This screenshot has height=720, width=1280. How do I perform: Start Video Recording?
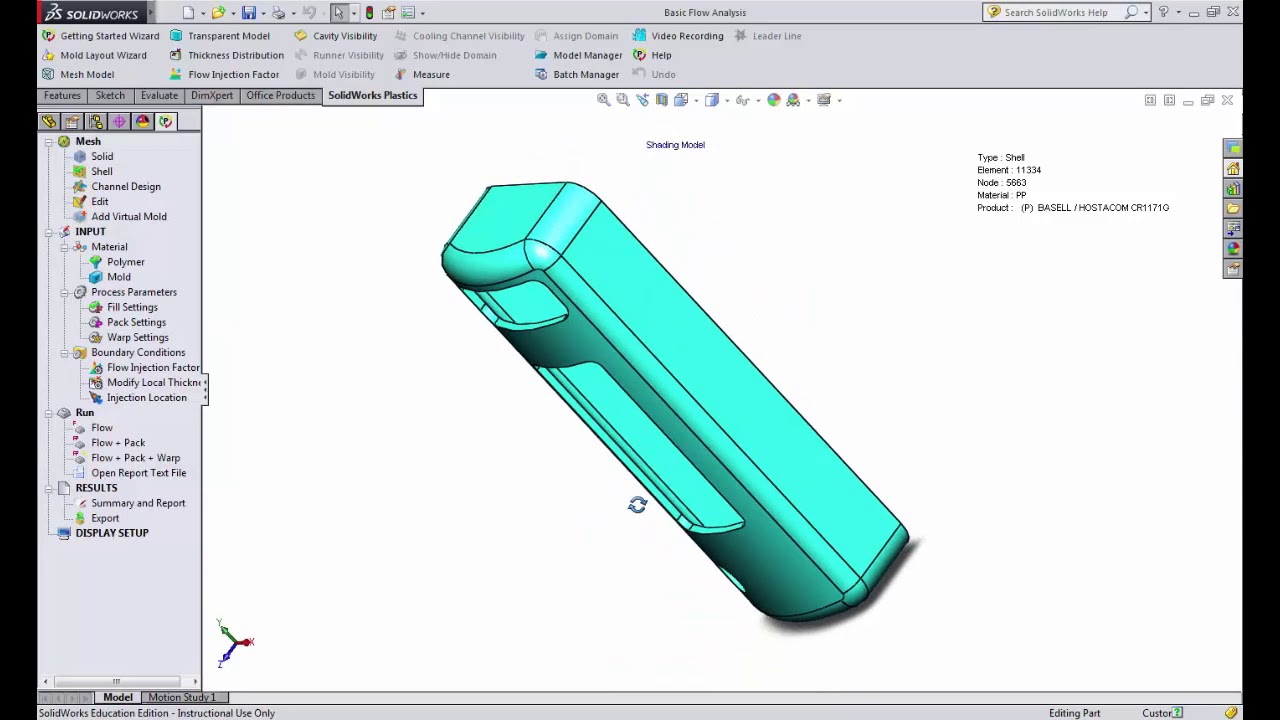pyautogui.click(x=678, y=36)
